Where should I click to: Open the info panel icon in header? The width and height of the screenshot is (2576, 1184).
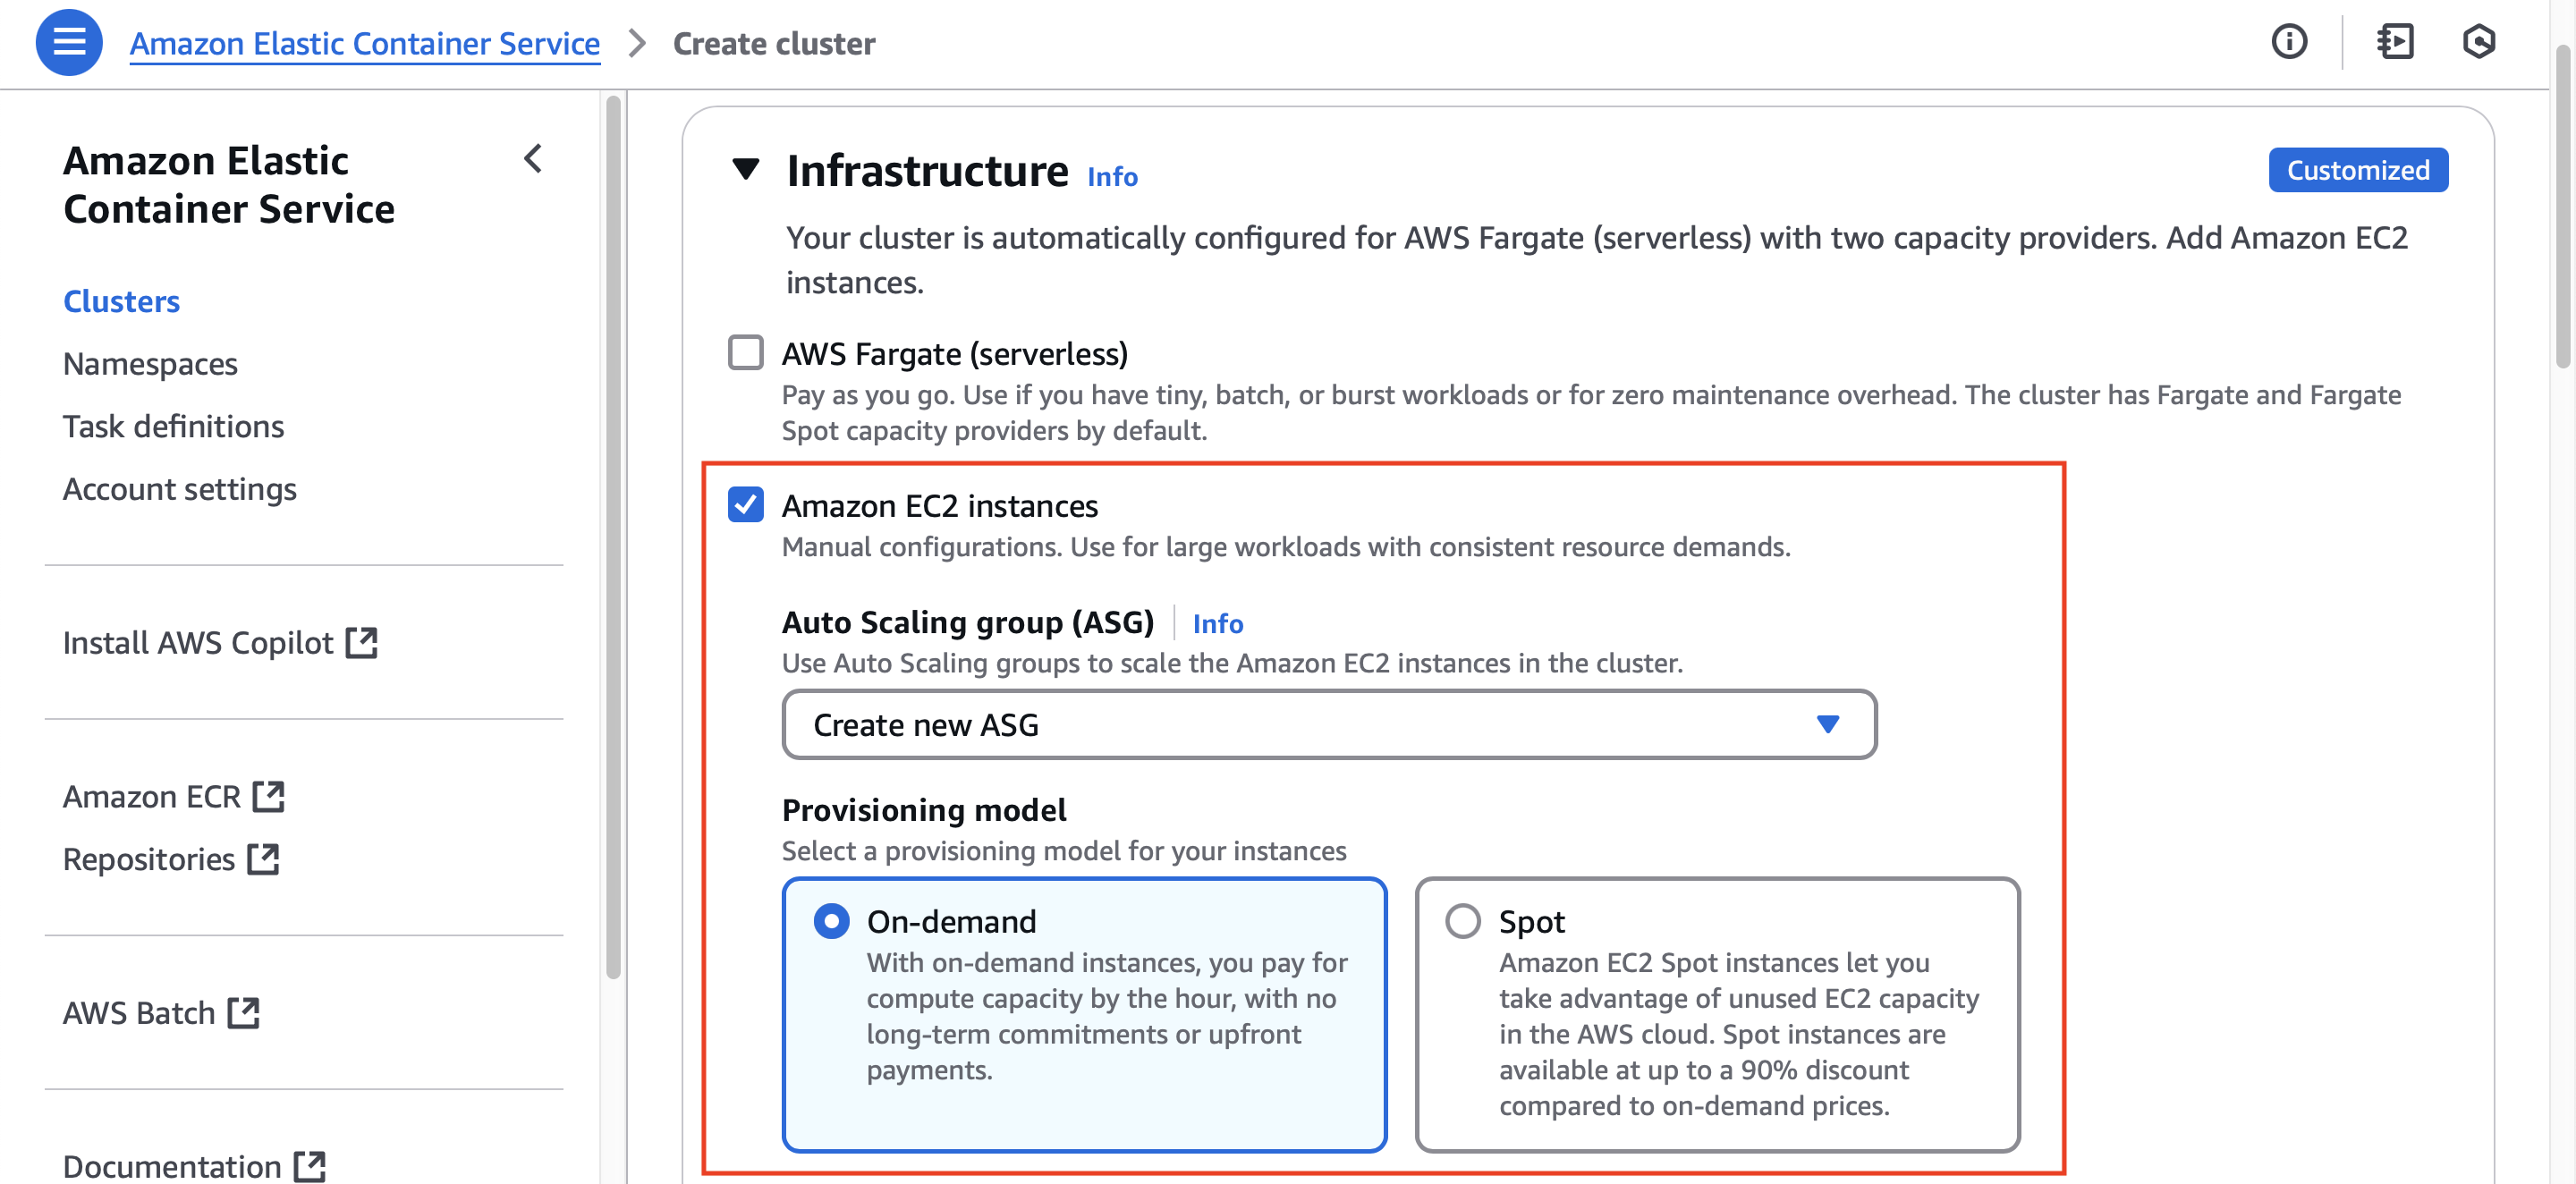[2289, 42]
